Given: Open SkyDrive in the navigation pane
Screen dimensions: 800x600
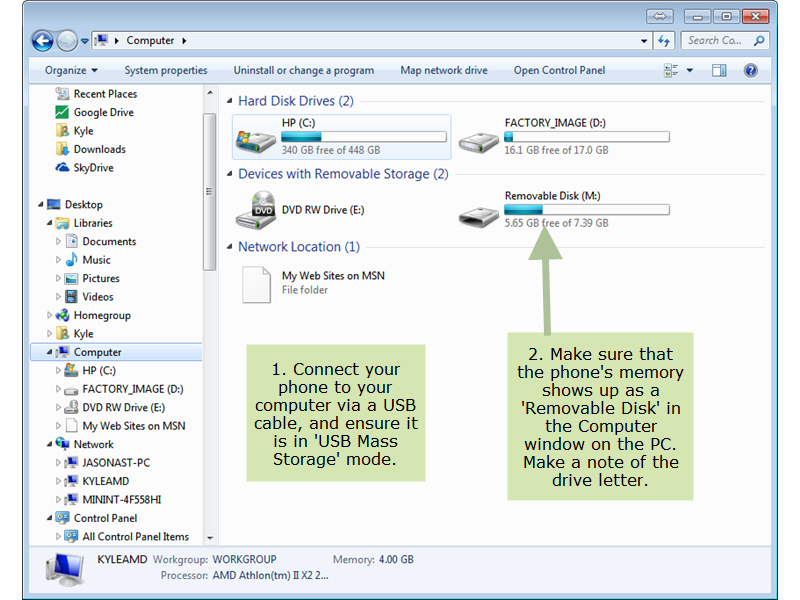Looking at the screenshot, I should pyautogui.click(x=93, y=167).
